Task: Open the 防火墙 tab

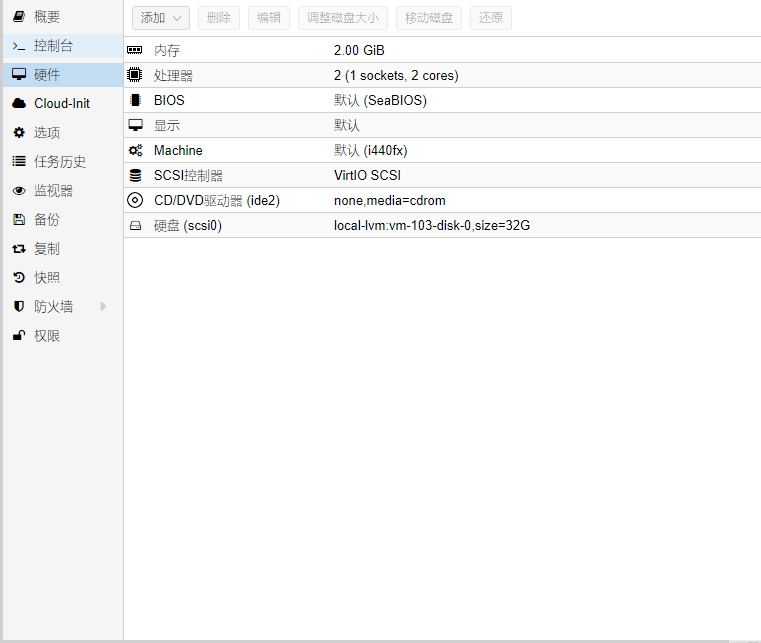Action: (x=63, y=306)
